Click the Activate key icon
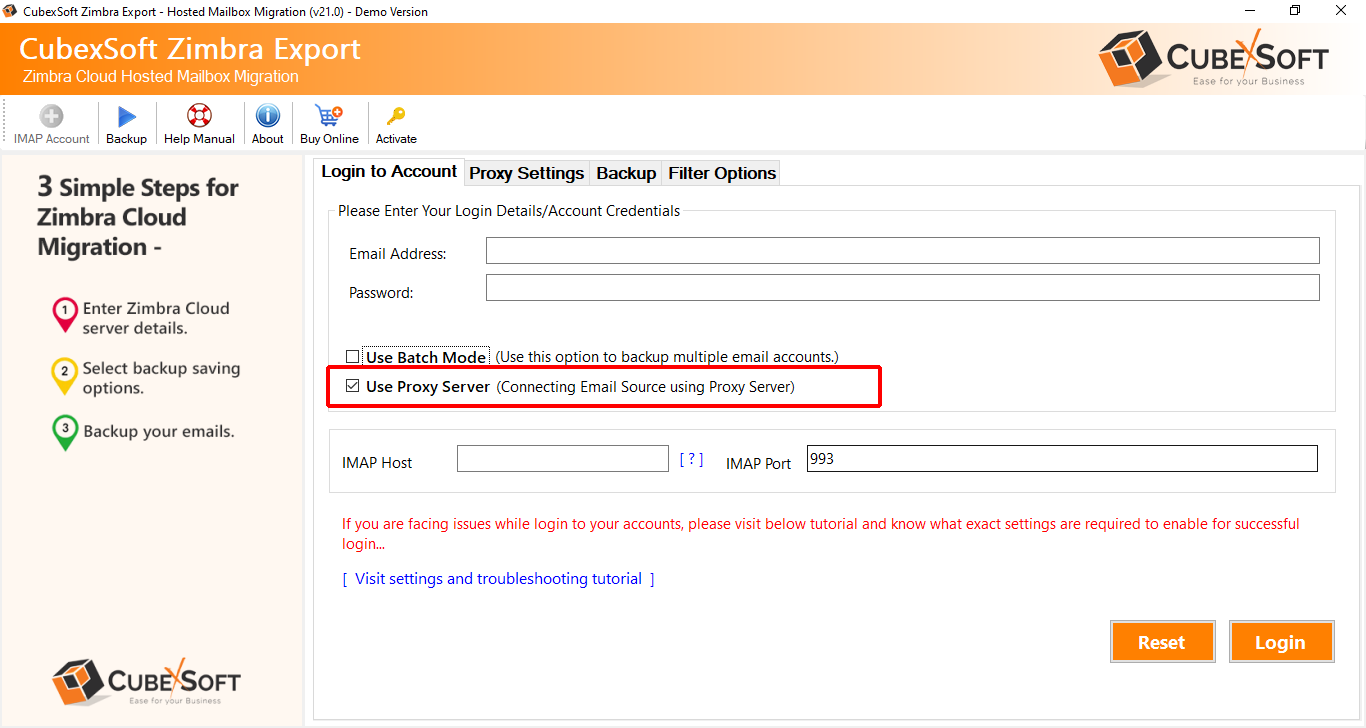This screenshot has width=1366, height=728. pos(396,116)
